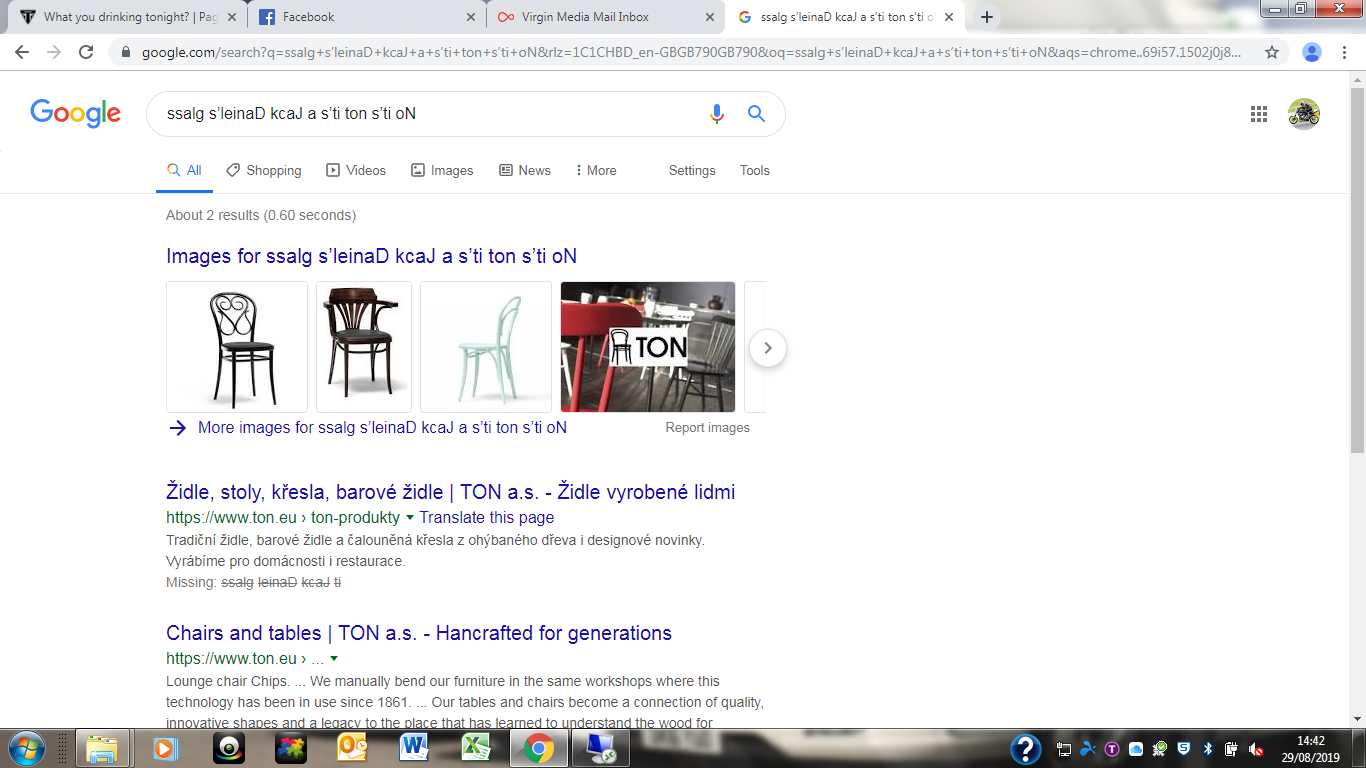Open the Google apps grid
1366x768 pixels.
pos(1259,114)
